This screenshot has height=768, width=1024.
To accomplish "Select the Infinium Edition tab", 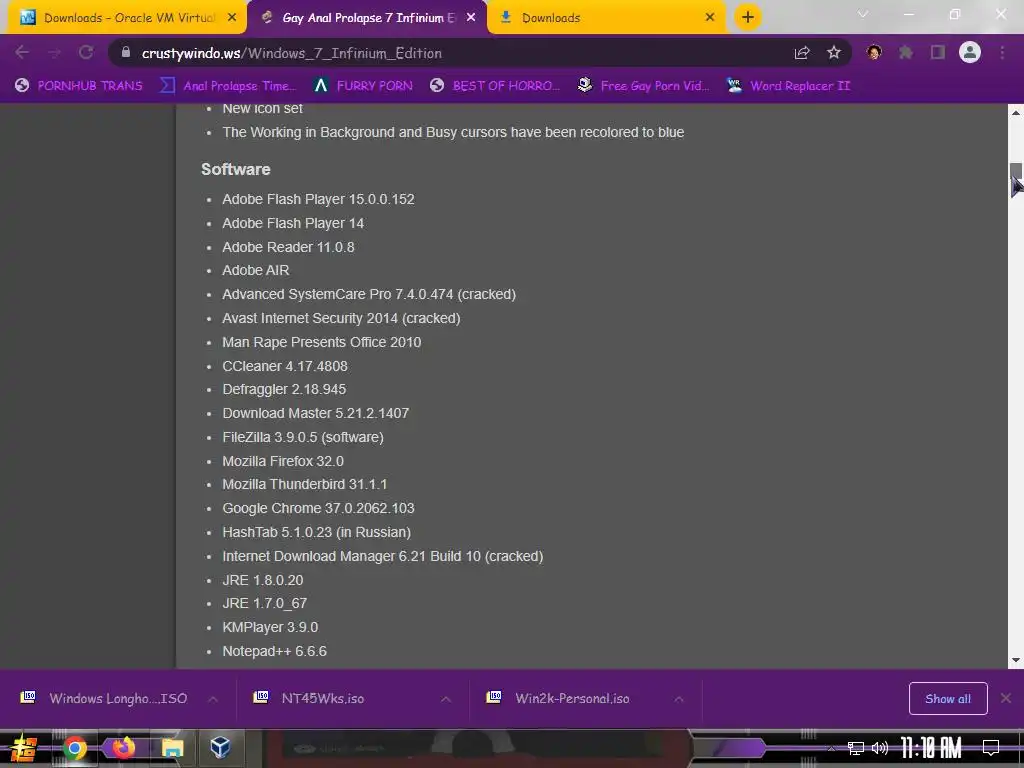I will click(368, 18).
